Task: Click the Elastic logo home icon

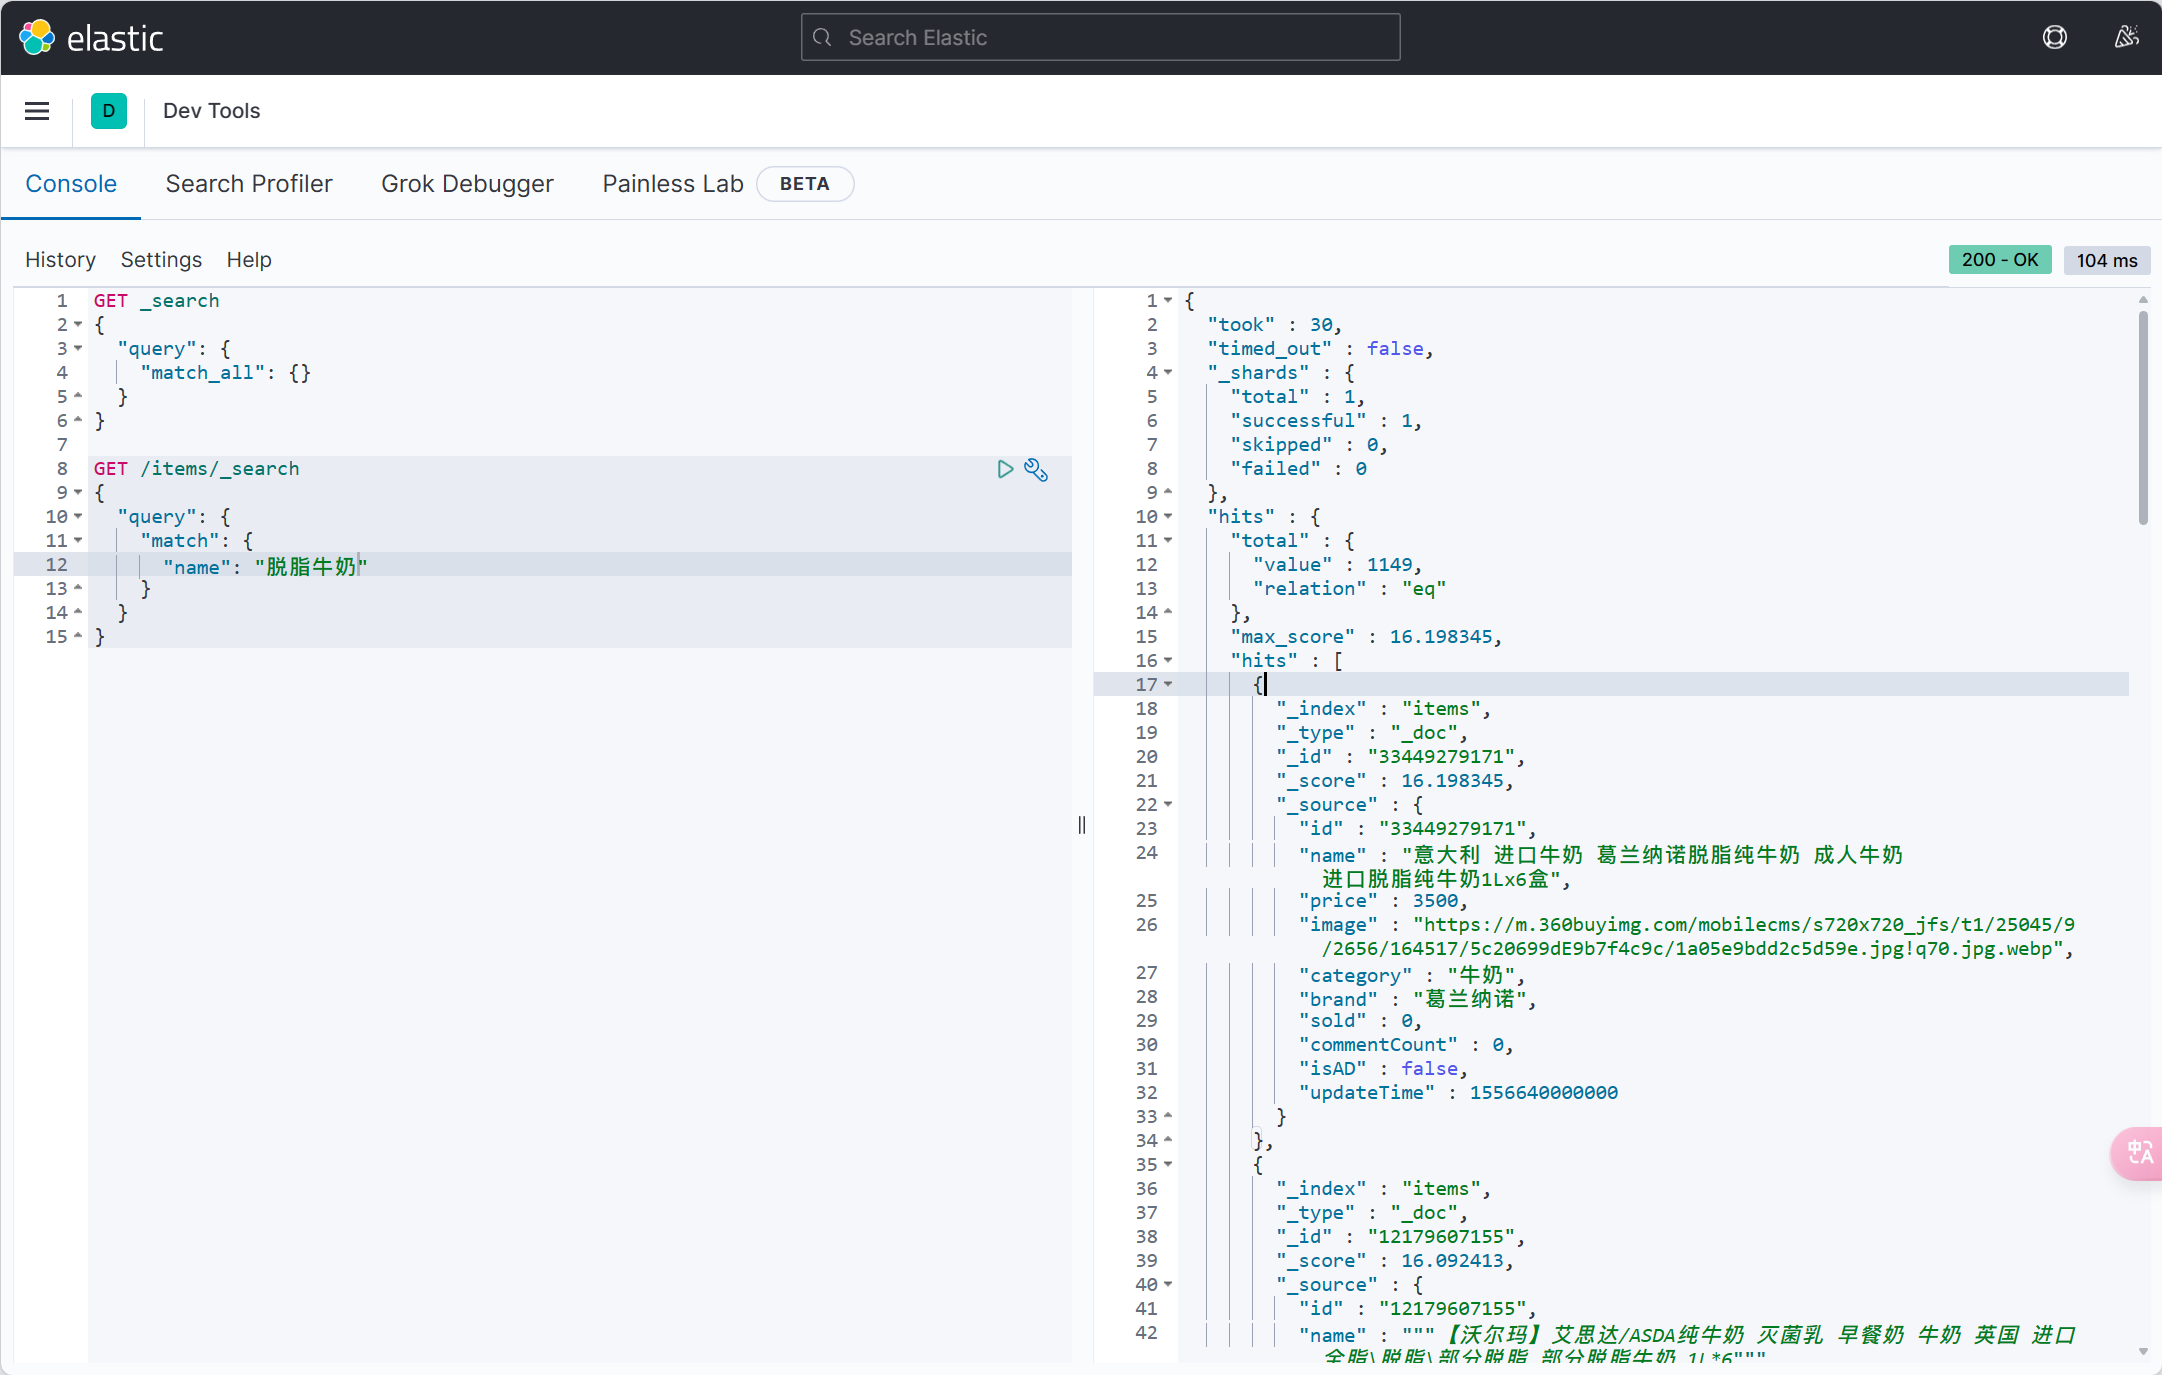Action: click(37, 37)
